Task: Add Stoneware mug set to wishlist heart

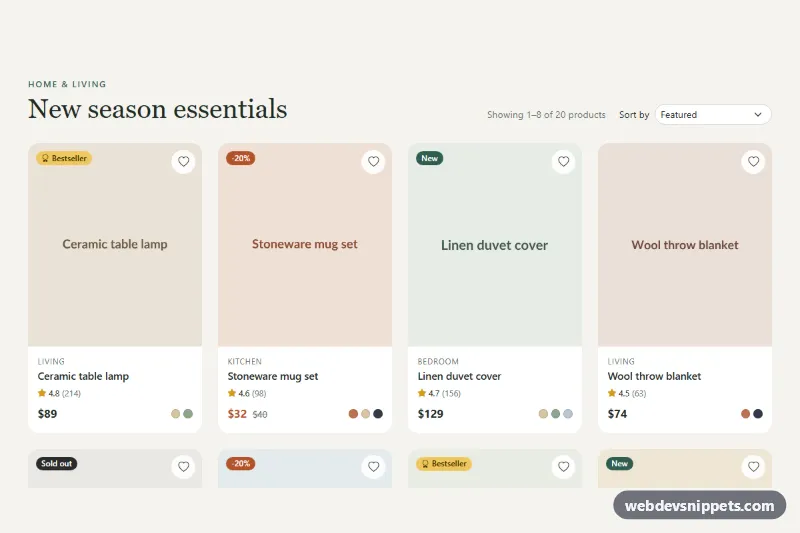Action: (x=373, y=162)
